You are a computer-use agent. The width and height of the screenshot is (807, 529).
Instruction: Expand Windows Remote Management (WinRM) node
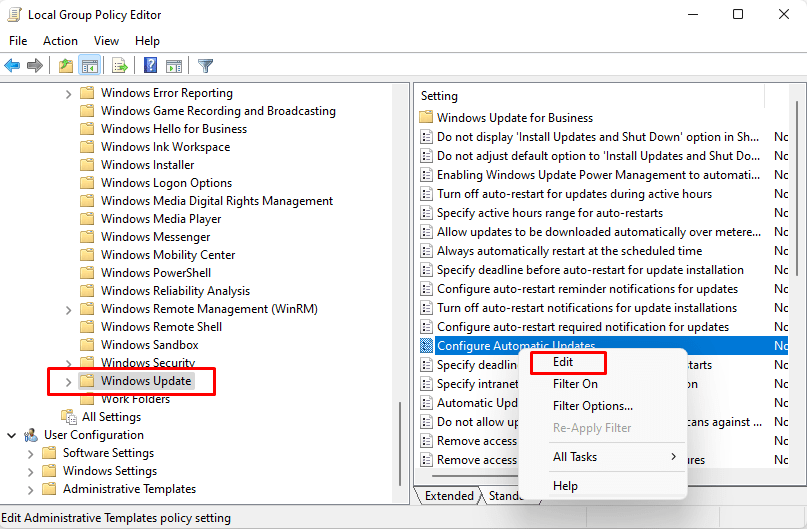pos(68,310)
